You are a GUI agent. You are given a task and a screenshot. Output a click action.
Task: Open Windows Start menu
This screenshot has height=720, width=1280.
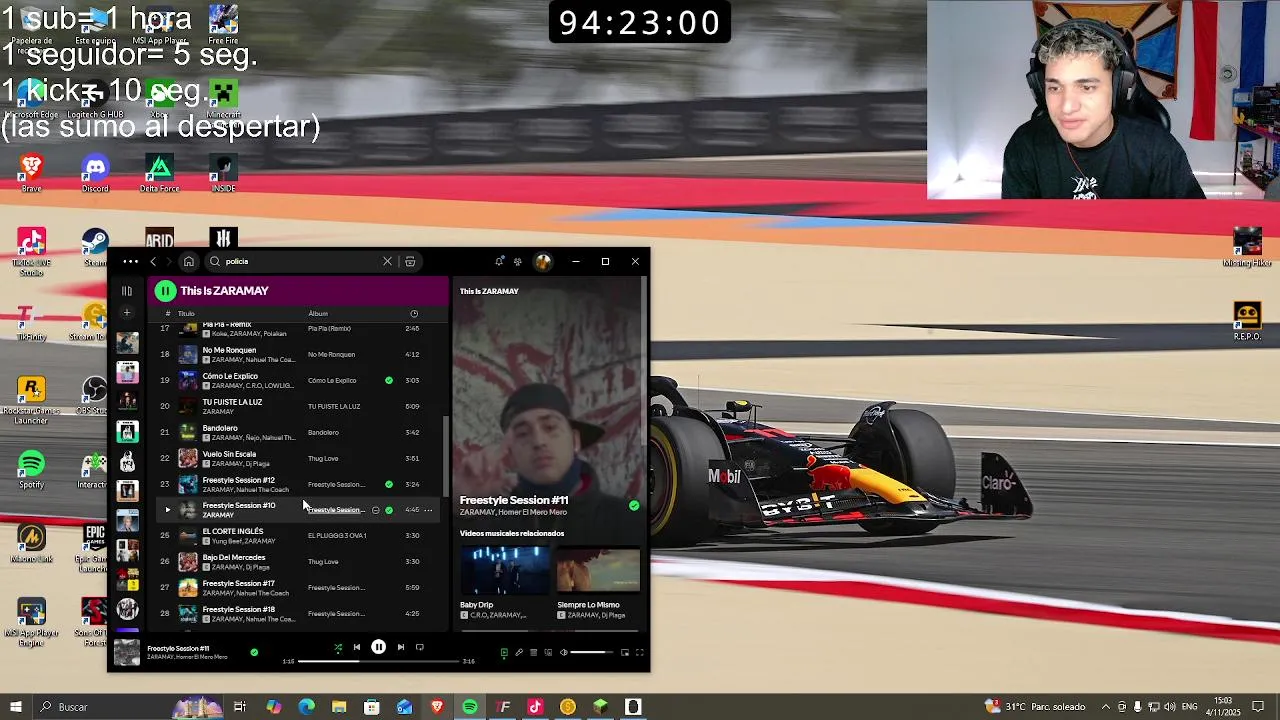pos(15,707)
